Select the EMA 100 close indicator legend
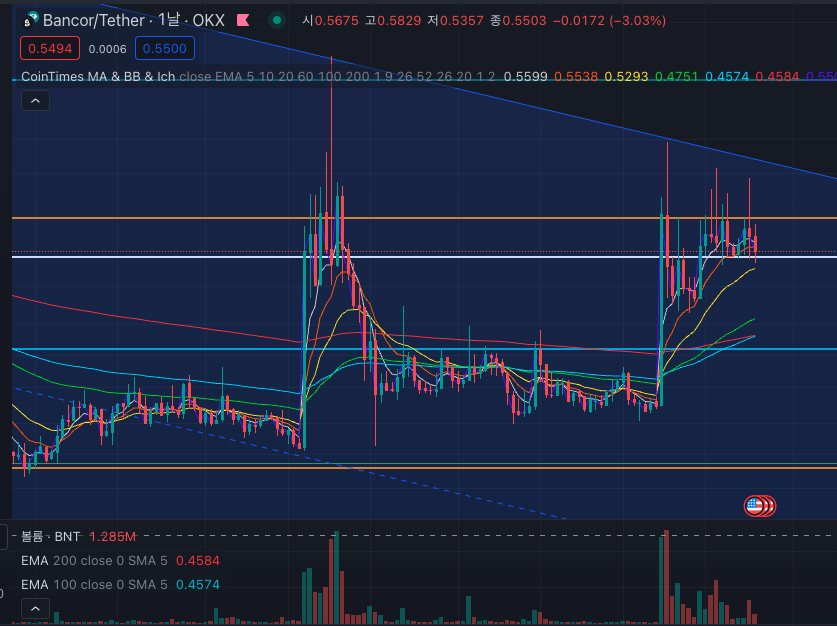This screenshot has height=626, width=837. click(94, 584)
